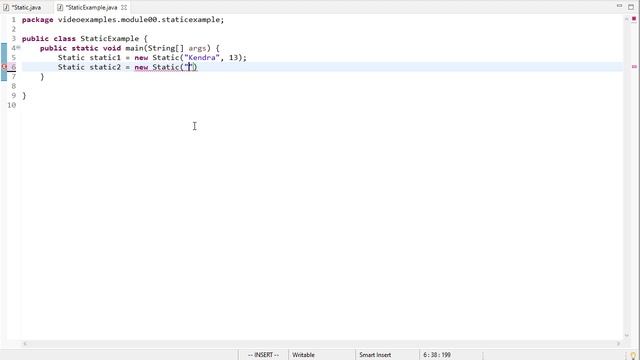This screenshot has height=360, width=640.
Task: Click the vertical scrollbar up arrow
Action: coord(627,19)
